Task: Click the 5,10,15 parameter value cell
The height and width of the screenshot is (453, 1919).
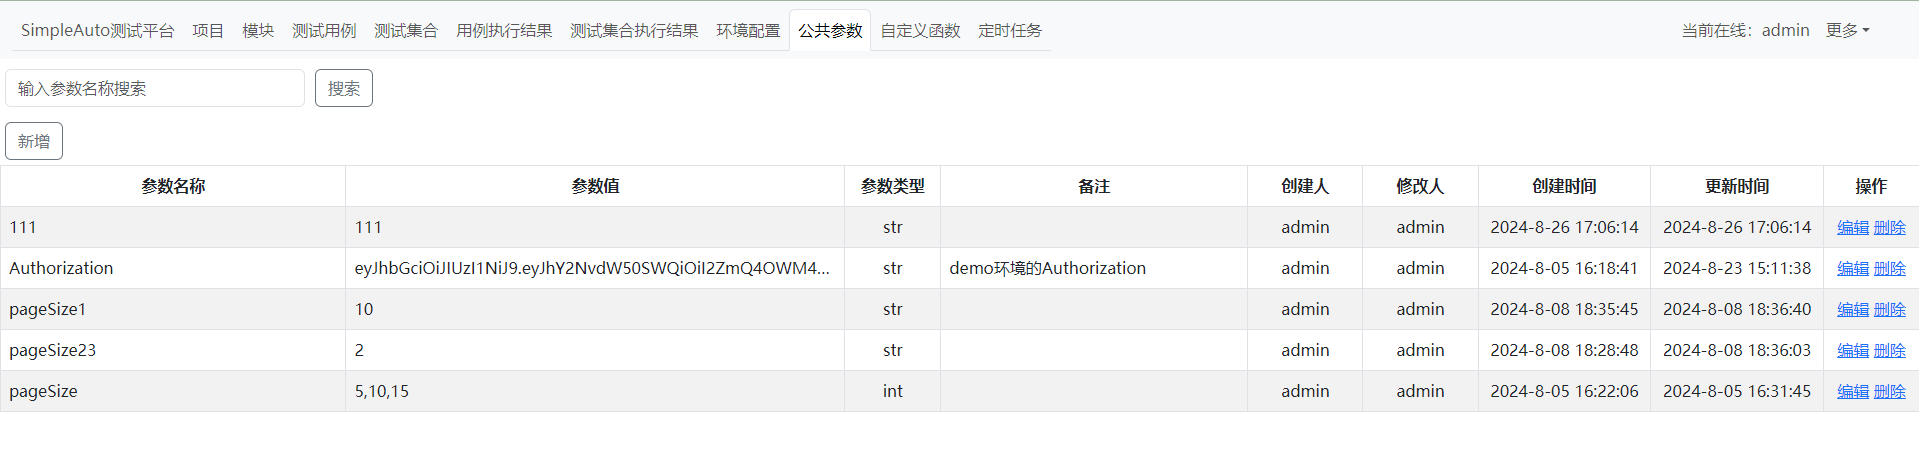Action: pos(595,391)
